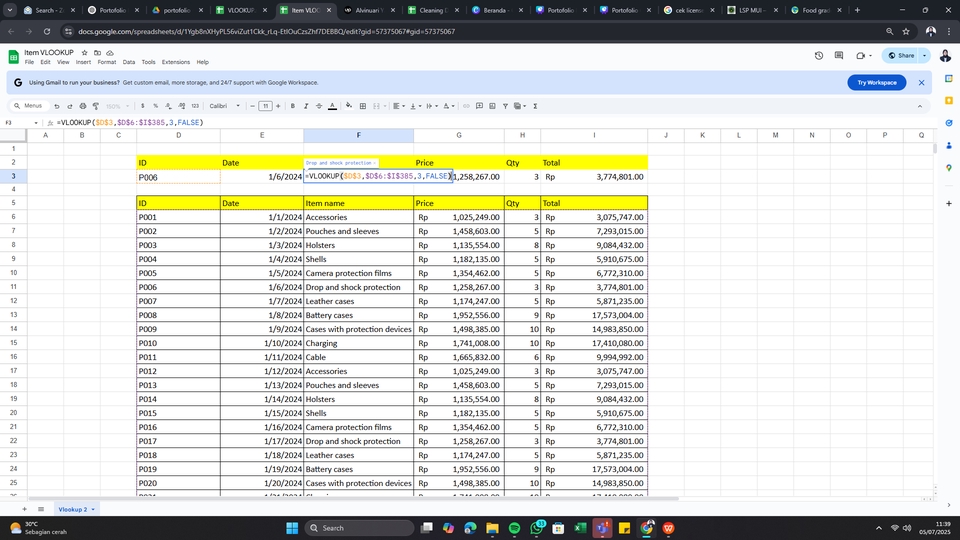This screenshot has height=540, width=960.
Task: Expand the Share options arrow
Action: coord(925,56)
